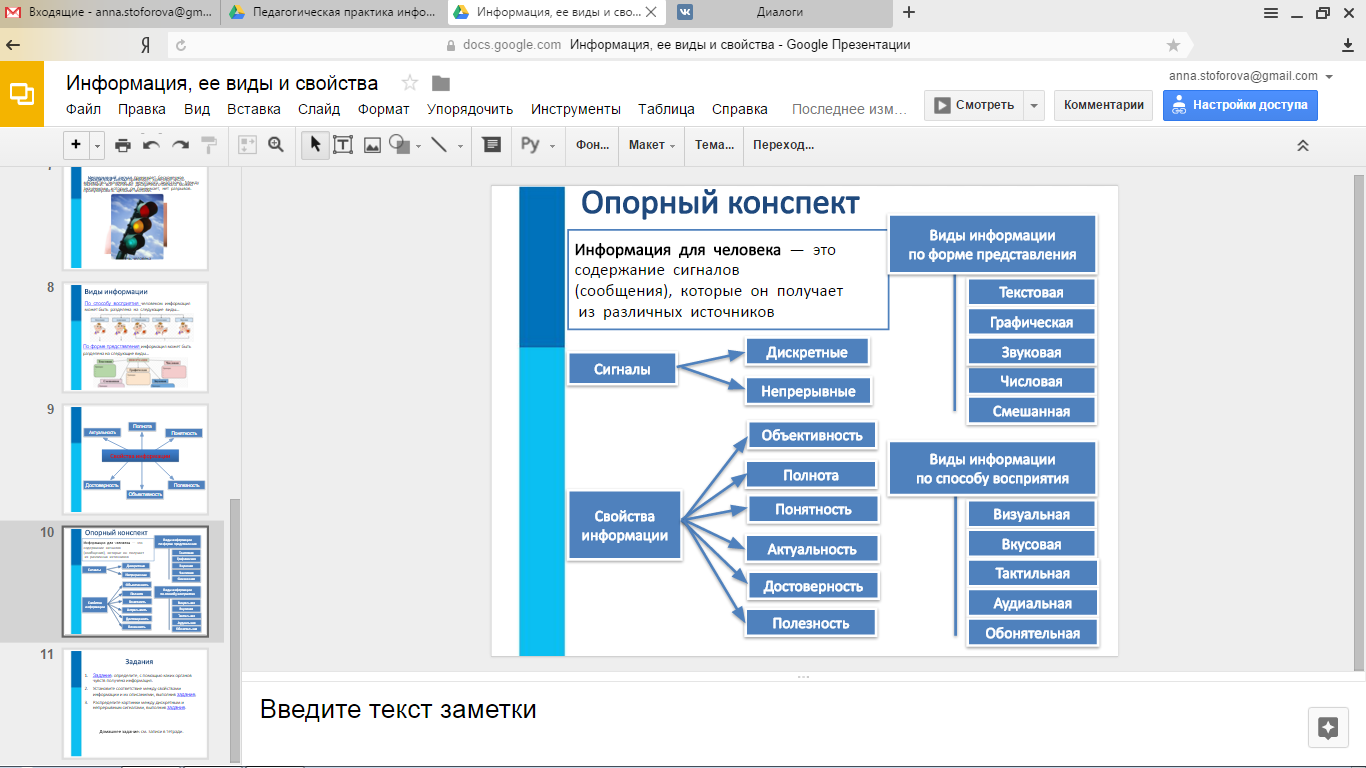This screenshot has width=1366, height=768.
Task: Click the Yandex Я home button
Action: point(145,46)
